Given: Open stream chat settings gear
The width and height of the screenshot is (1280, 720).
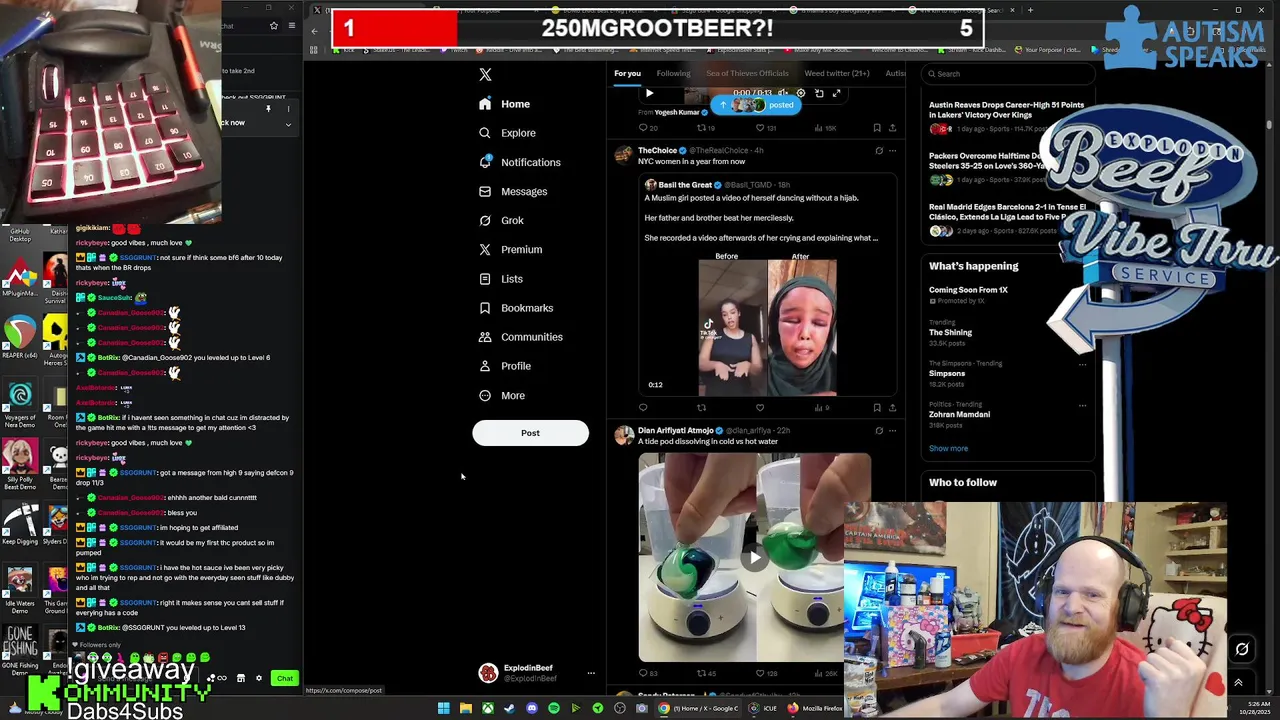Looking at the screenshot, I should point(258,679).
